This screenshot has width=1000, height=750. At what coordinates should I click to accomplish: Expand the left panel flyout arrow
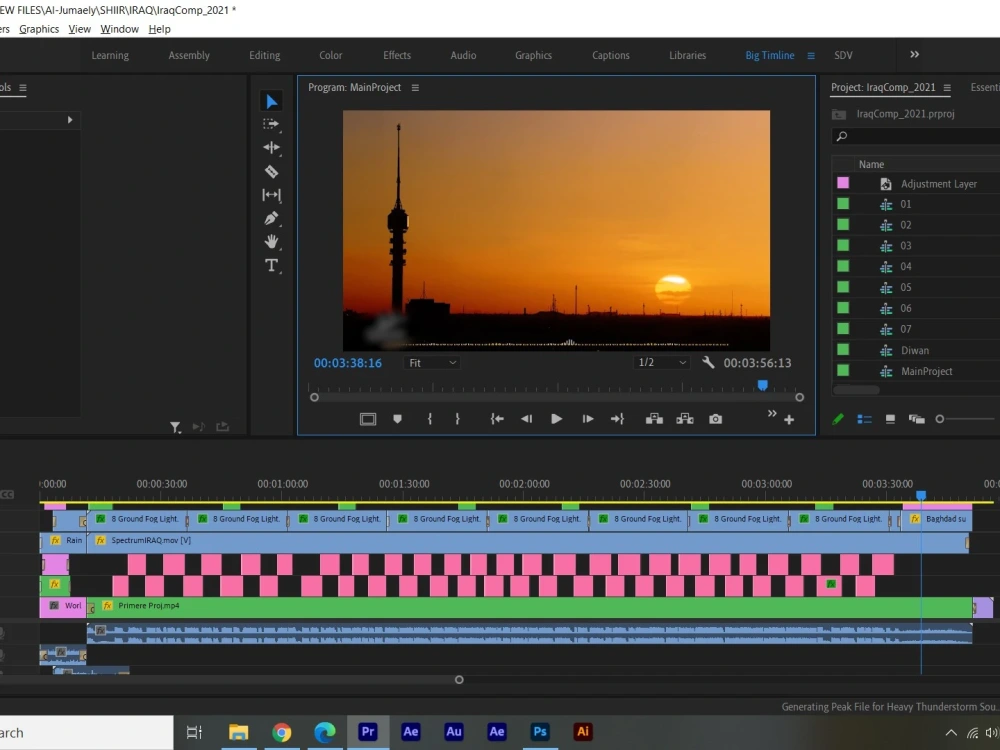click(x=70, y=120)
